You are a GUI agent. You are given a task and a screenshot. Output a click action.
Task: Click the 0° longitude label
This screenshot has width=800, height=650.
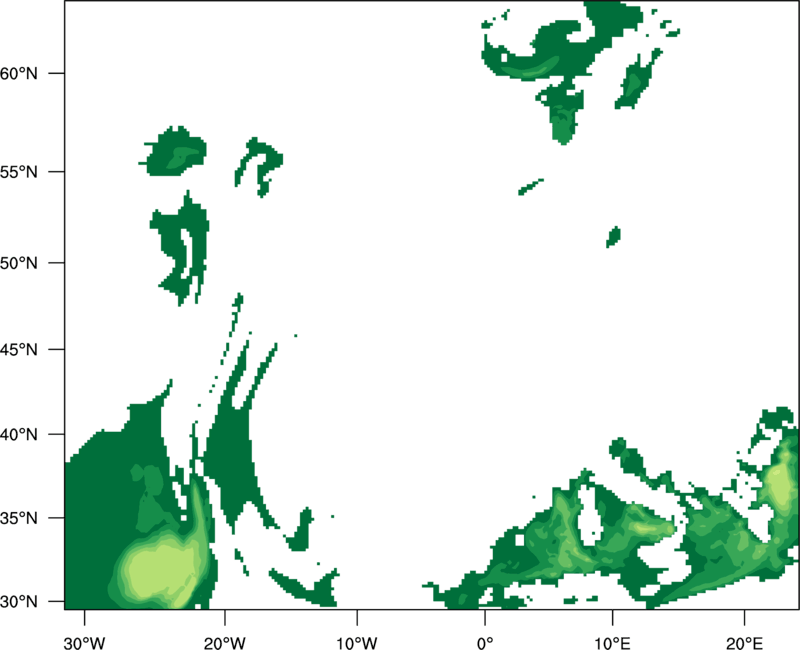point(485,643)
